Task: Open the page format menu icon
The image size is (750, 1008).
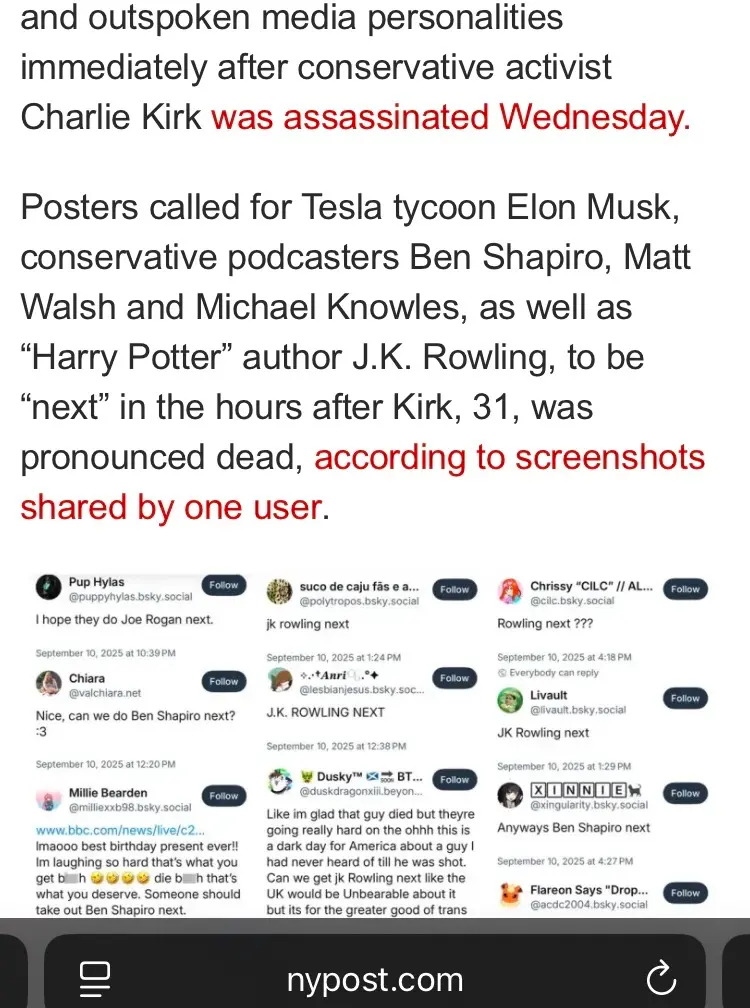Action: [95, 976]
